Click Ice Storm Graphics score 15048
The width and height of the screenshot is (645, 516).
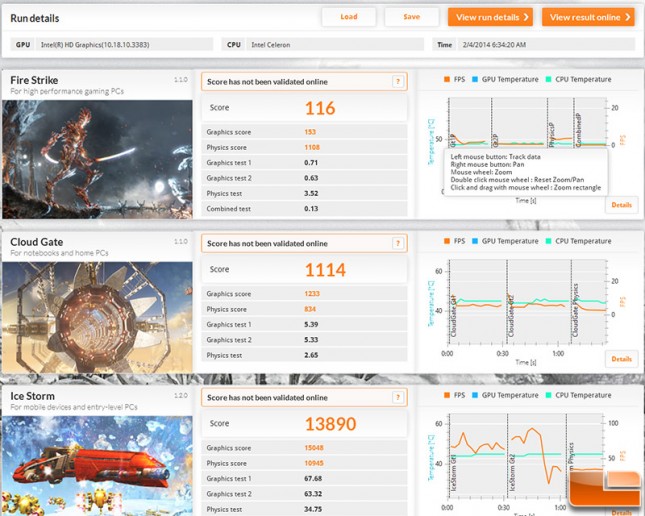coord(314,448)
